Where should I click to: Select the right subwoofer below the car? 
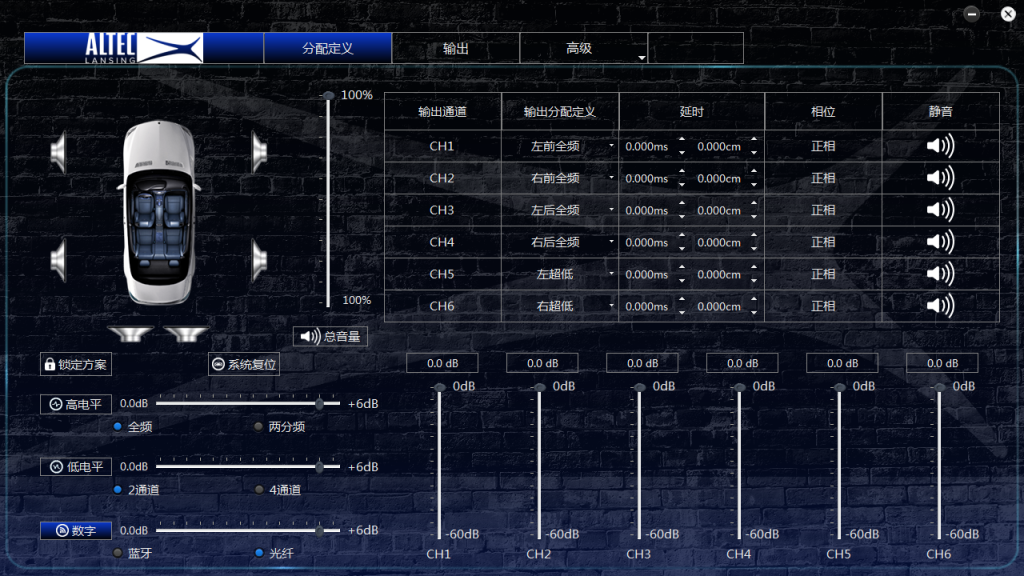click(186, 334)
